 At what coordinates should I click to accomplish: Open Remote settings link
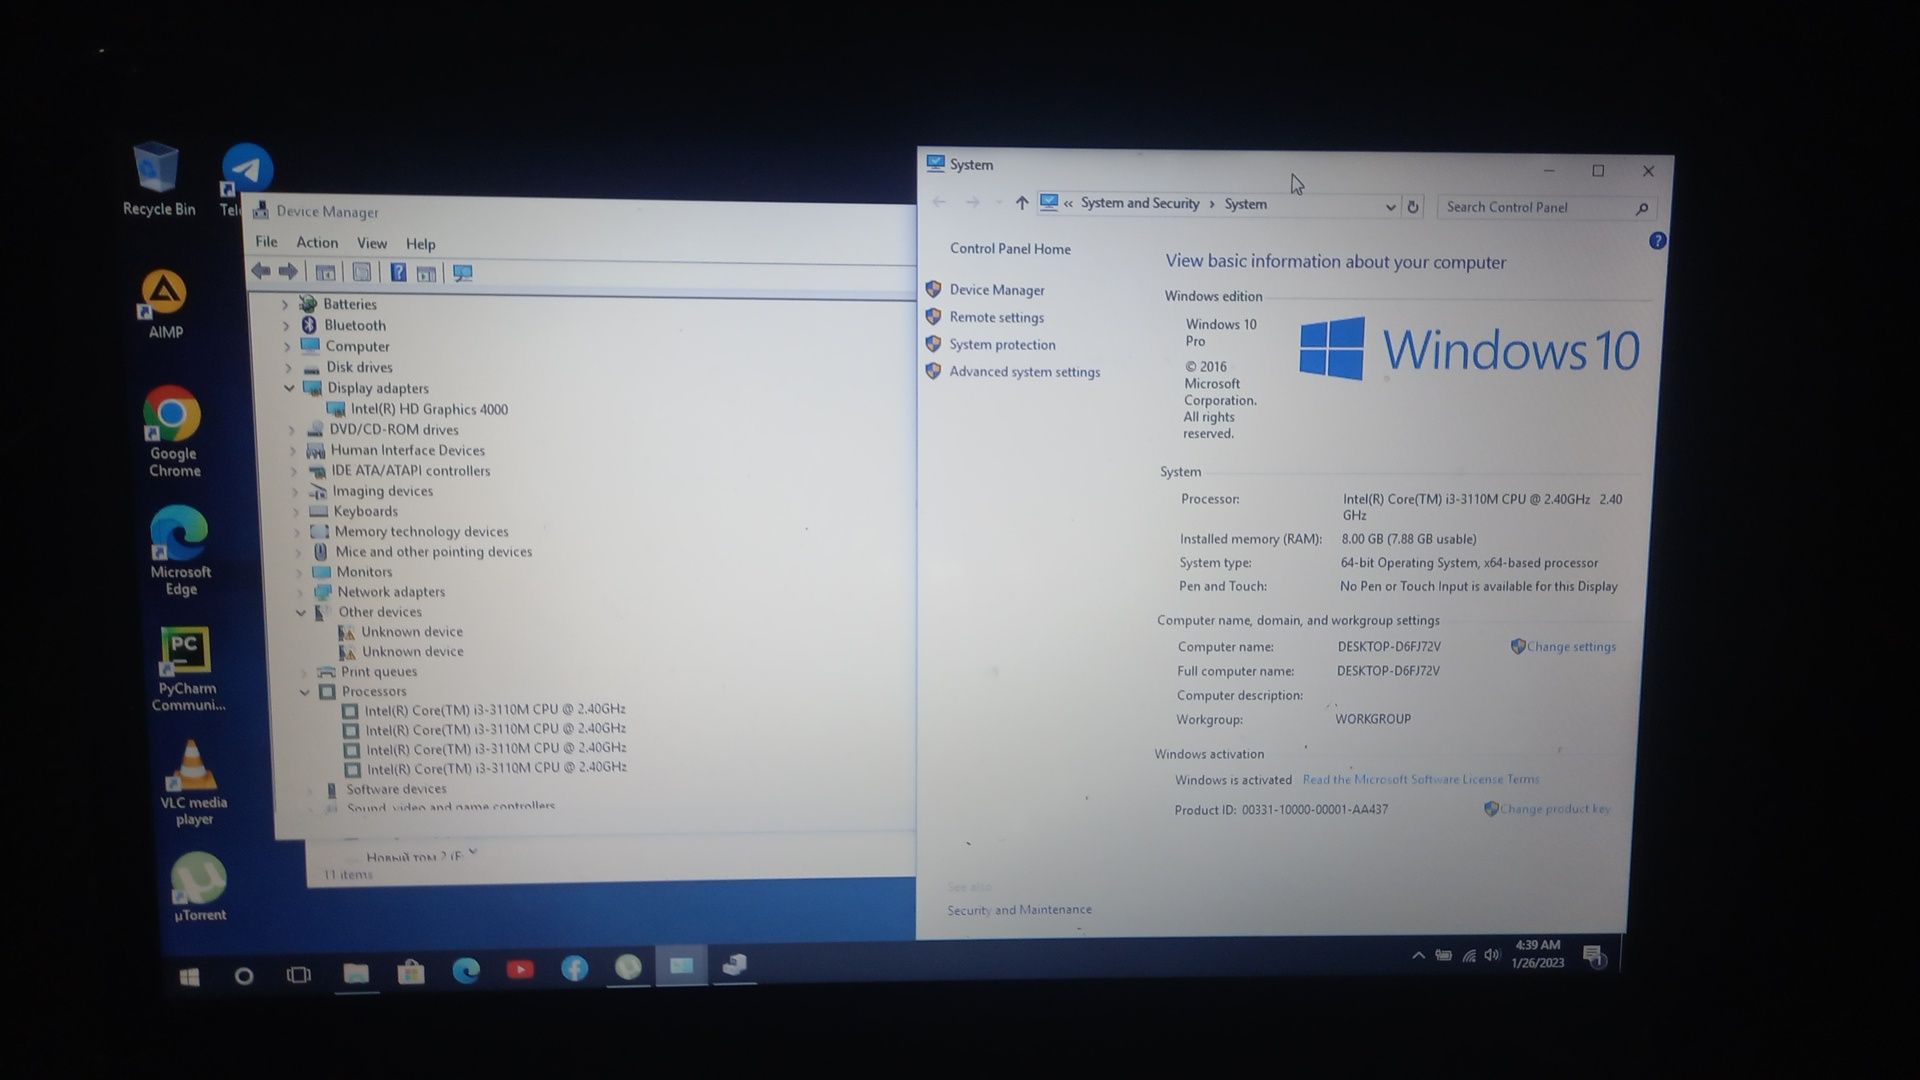tap(997, 317)
